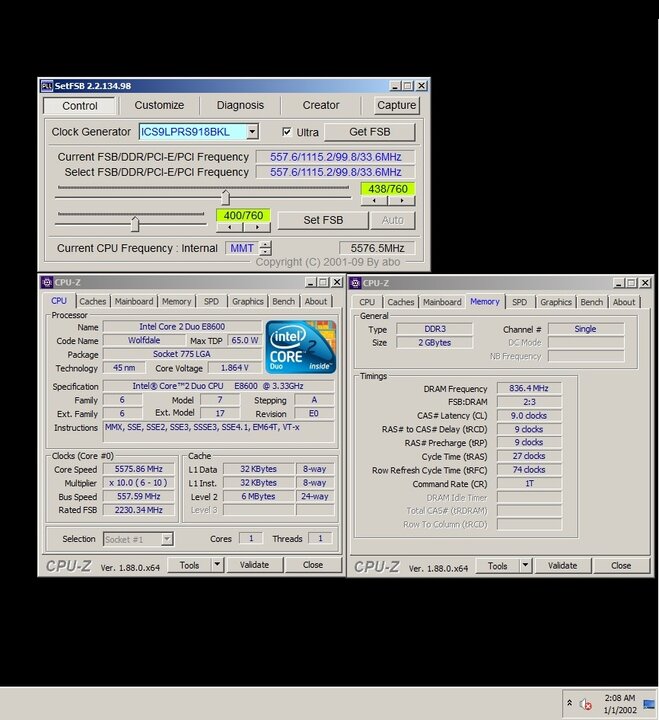Open SPD tab in right CPU-Z window

[519, 302]
